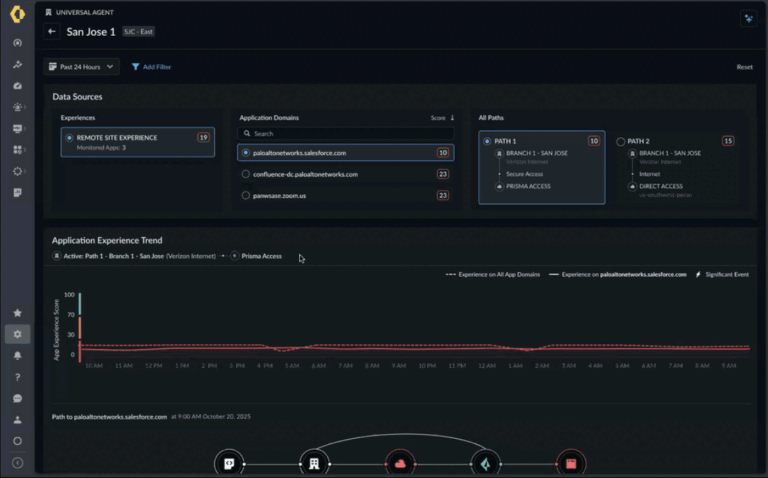Click score 19 badge on Remote Site Experience
The height and width of the screenshot is (478, 768).
(203, 138)
